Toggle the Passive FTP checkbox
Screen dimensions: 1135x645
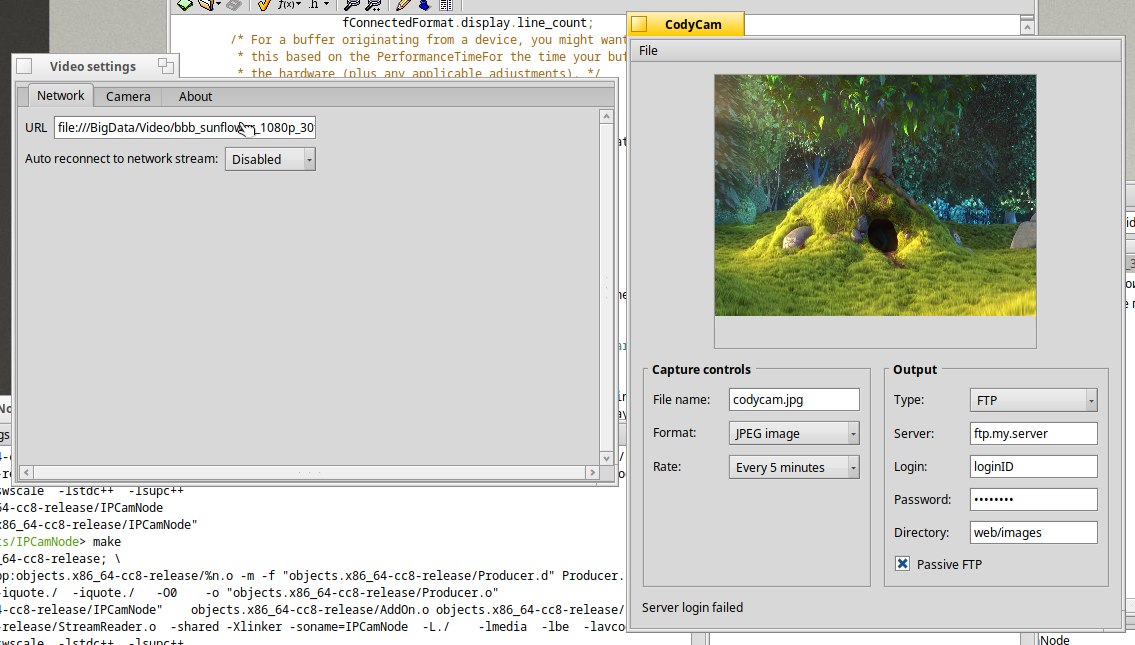902,564
